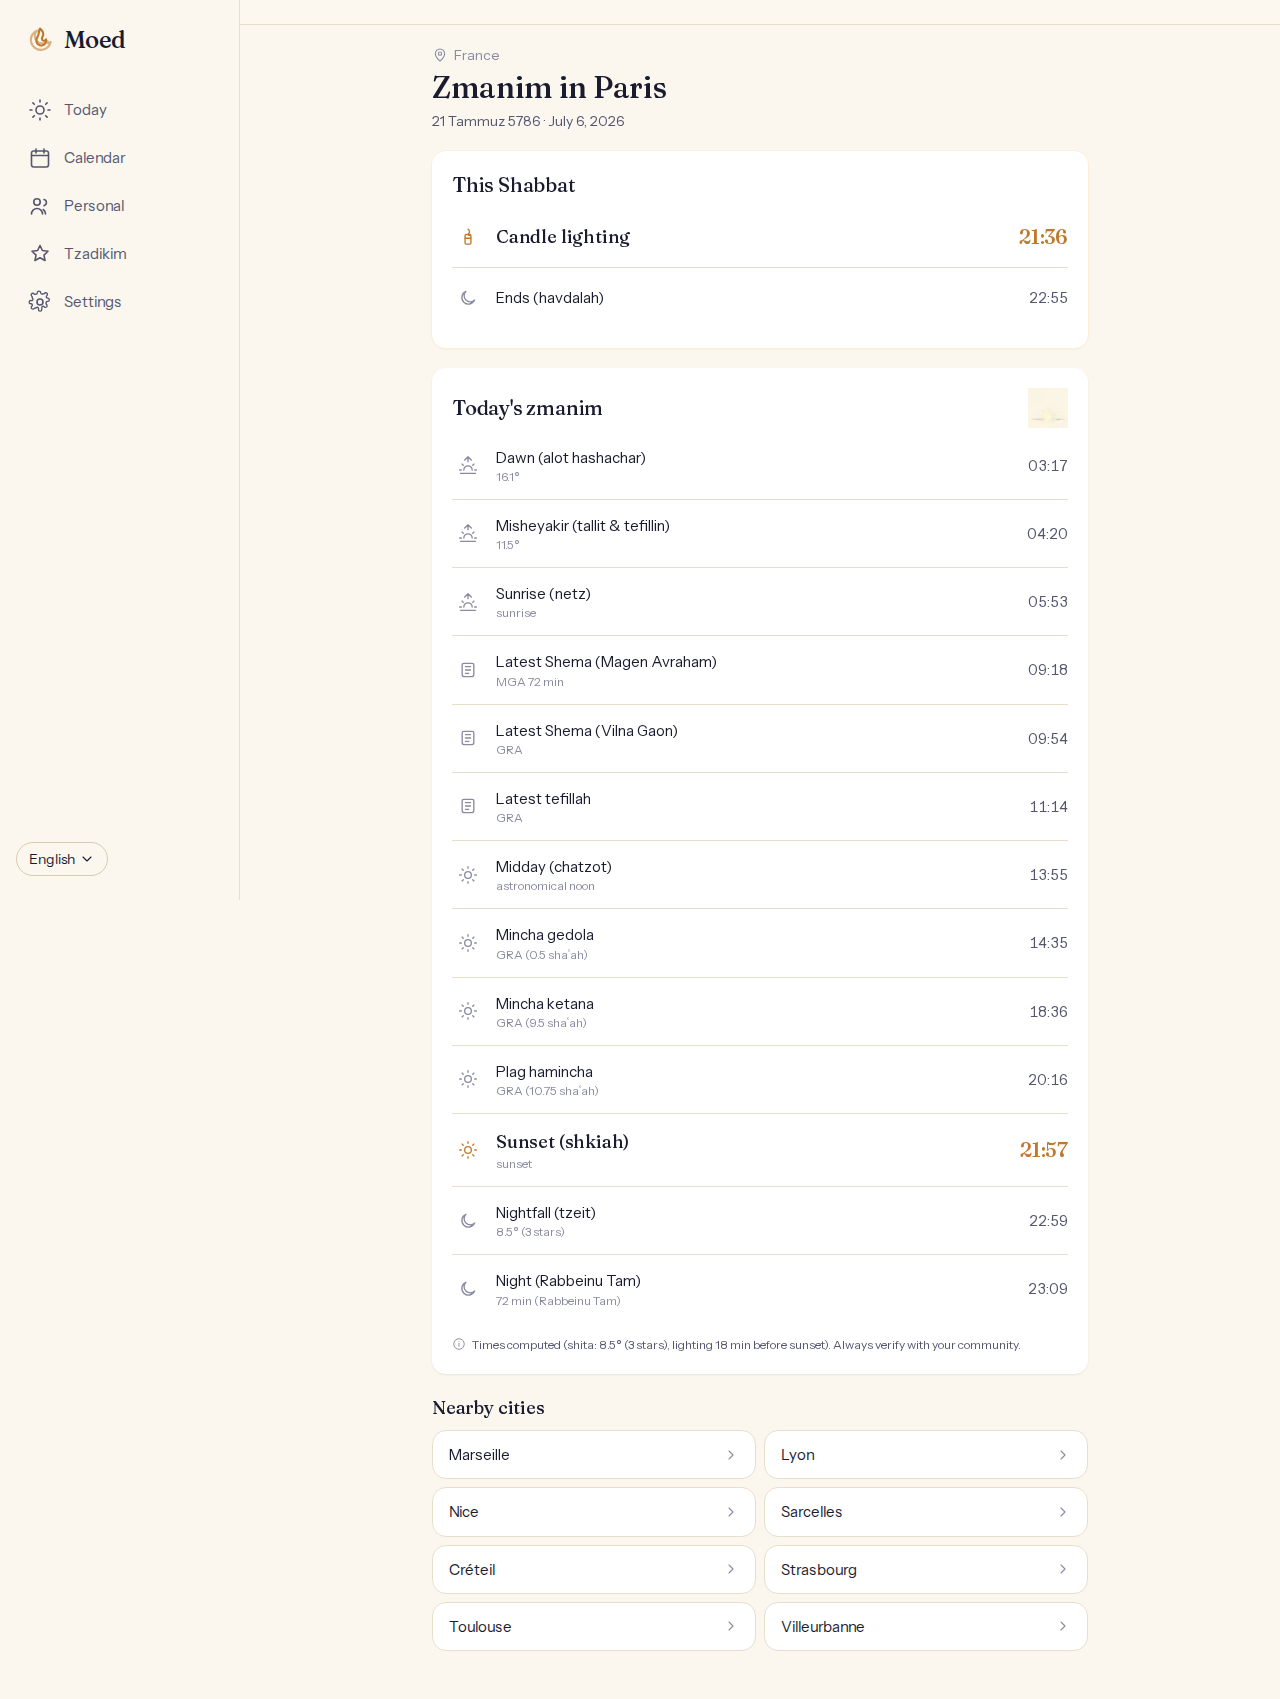This screenshot has width=1280, height=1699.
Task: Click the Moed flame logo icon
Action: pyautogui.click(x=40, y=39)
